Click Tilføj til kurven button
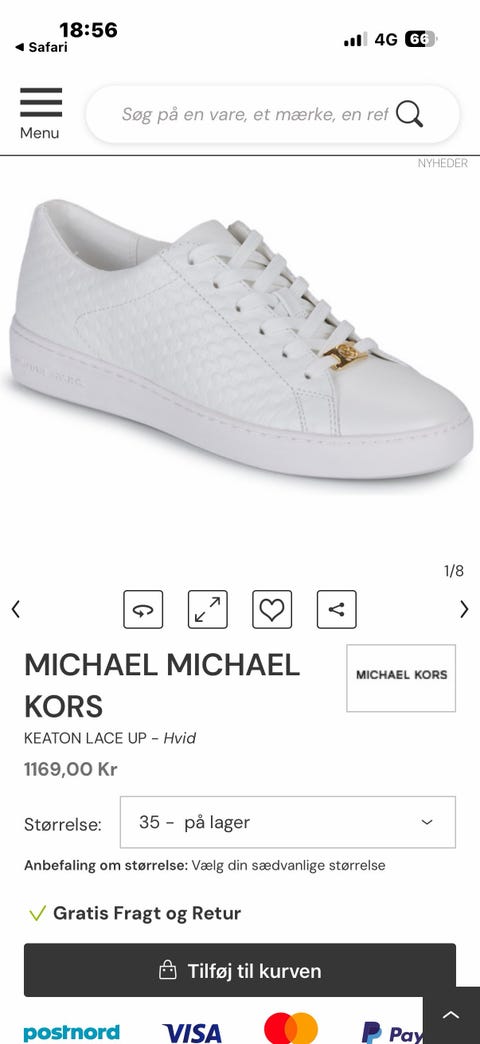The height and width of the screenshot is (1044, 480). tap(240, 970)
